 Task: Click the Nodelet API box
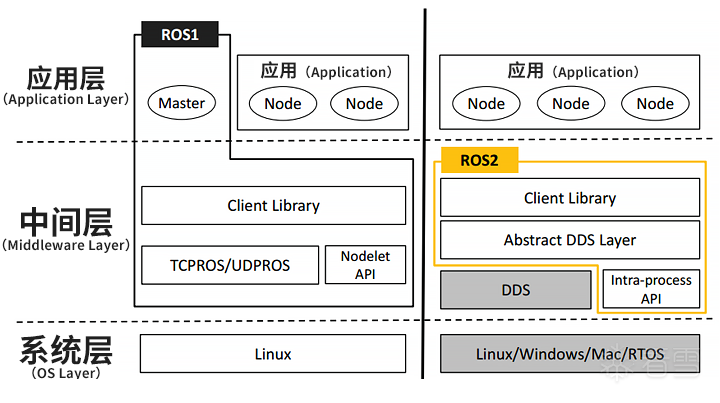(x=365, y=265)
